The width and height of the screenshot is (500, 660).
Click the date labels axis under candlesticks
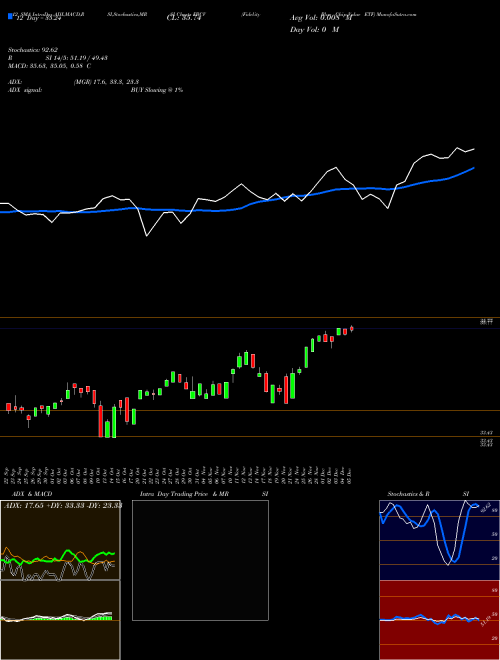pyautogui.click(x=179, y=474)
